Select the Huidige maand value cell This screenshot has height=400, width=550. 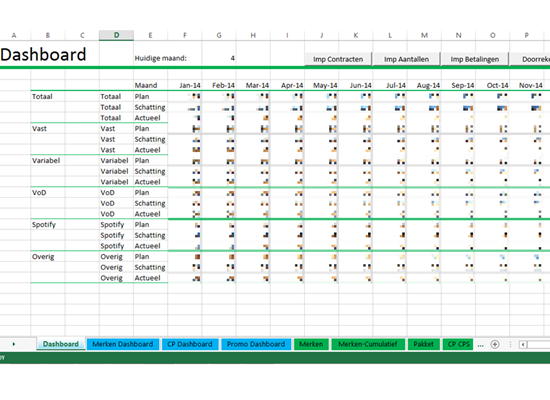point(219,58)
